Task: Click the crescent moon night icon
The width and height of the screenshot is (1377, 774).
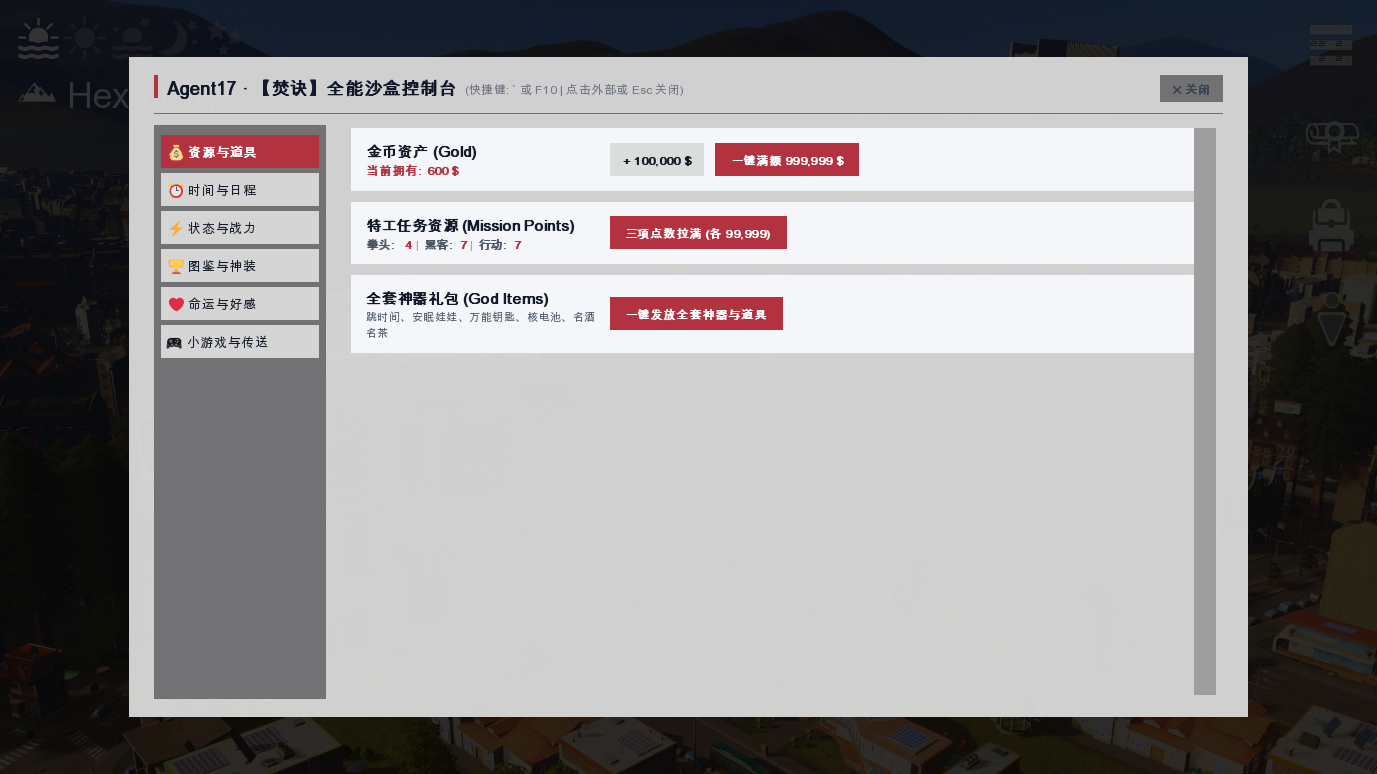Action: (175, 39)
